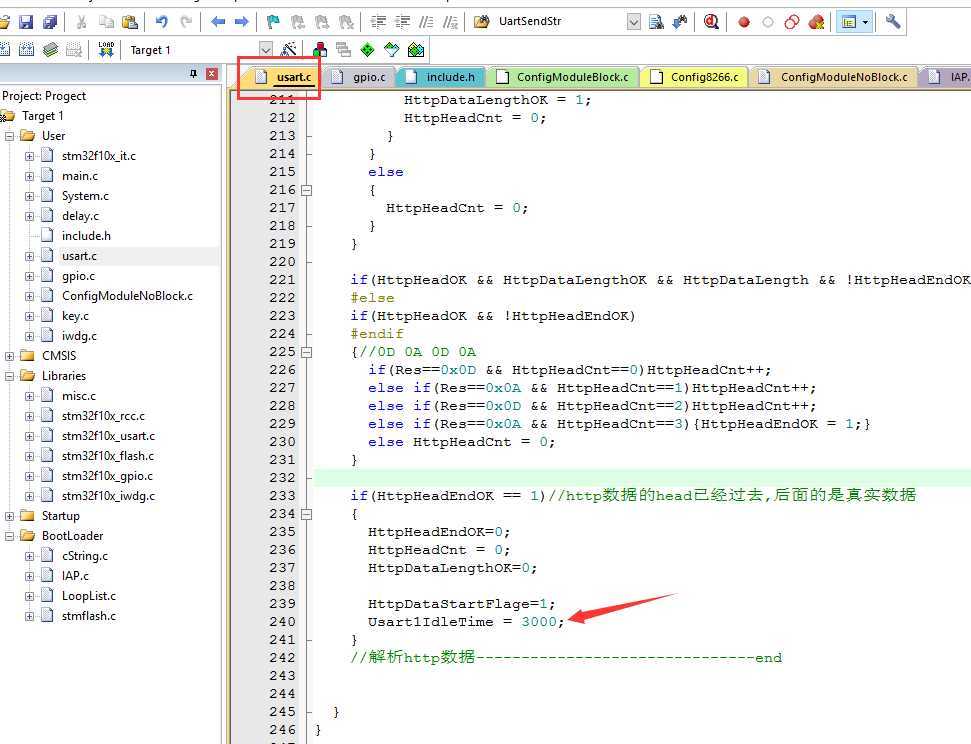Select main.c in the project tree
971x744 pixels.
pyautogui.click(x=79, y=176)
